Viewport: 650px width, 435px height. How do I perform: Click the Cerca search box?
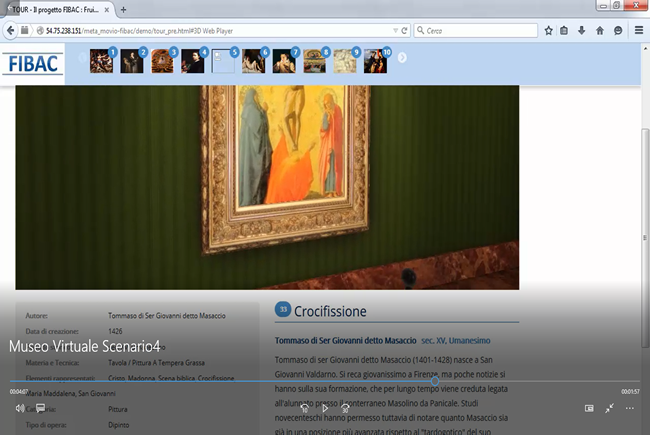click(x=475, y=31)
